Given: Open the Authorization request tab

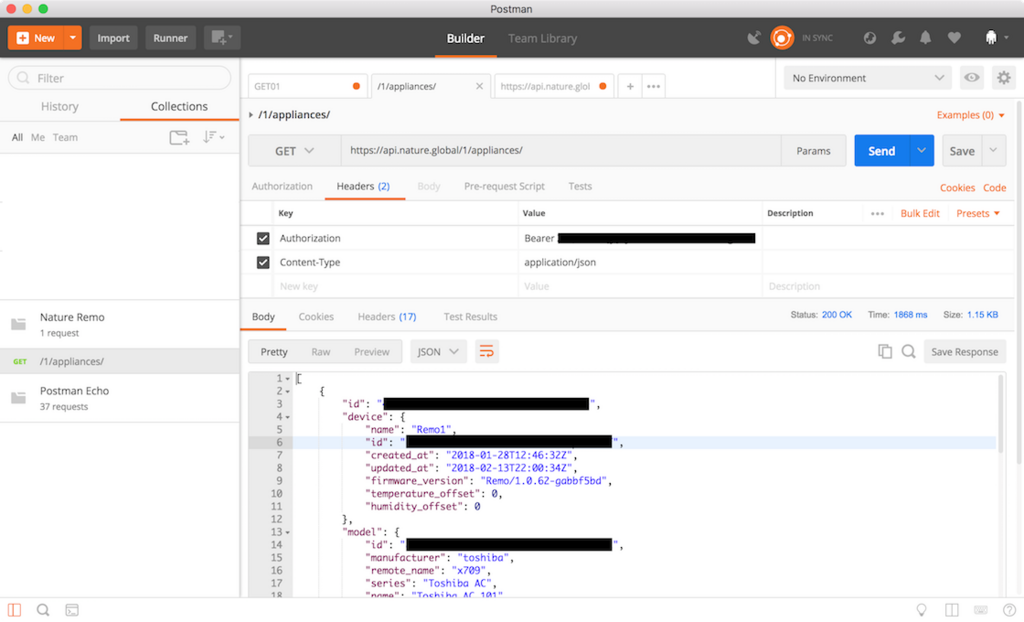Looking at the screenshot, I should pyautogui.click(x=282, y=186).
